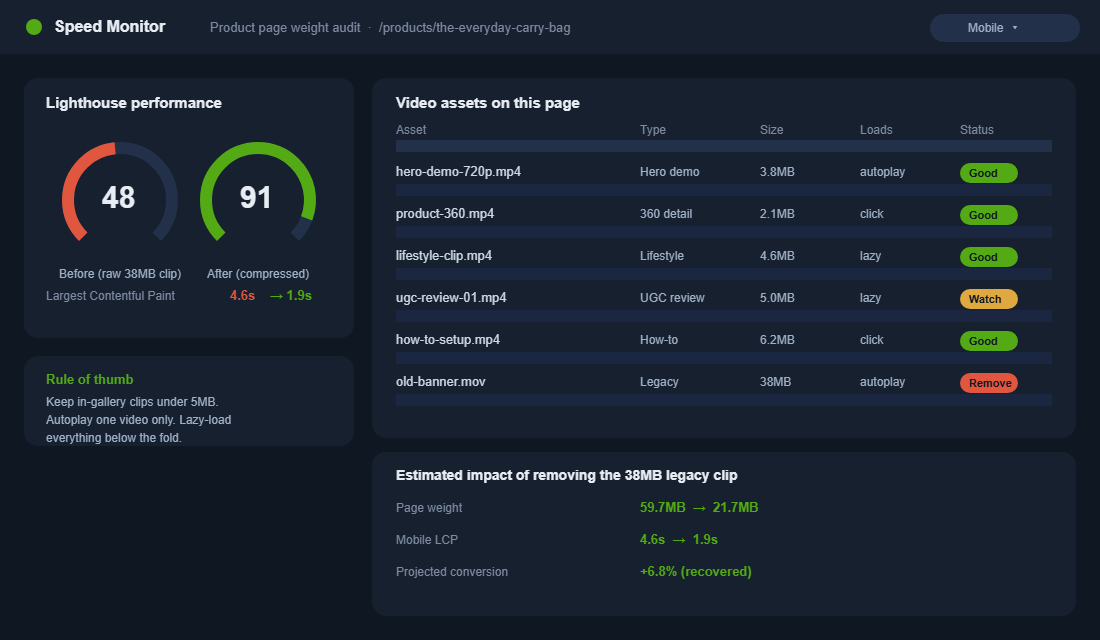1100x640 pixels.
Task: Click the /products/the-everyday-carry-bag path
Action: (x=474, y=28)
